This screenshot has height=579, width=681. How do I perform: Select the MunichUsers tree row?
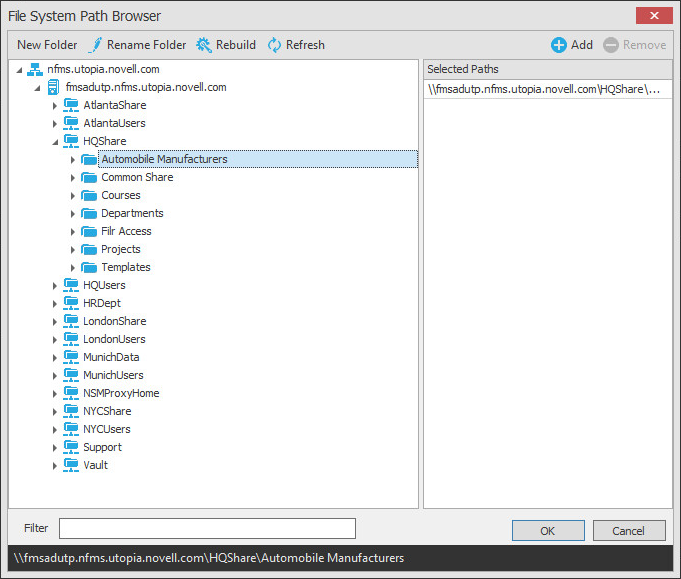click(113, 375)
